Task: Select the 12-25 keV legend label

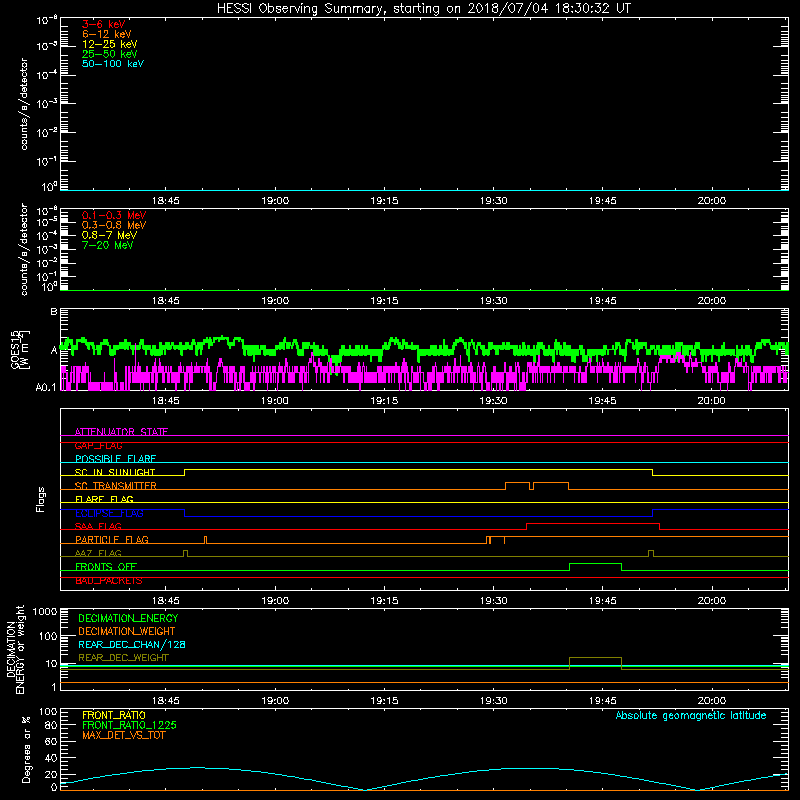Action: [110, 44]
